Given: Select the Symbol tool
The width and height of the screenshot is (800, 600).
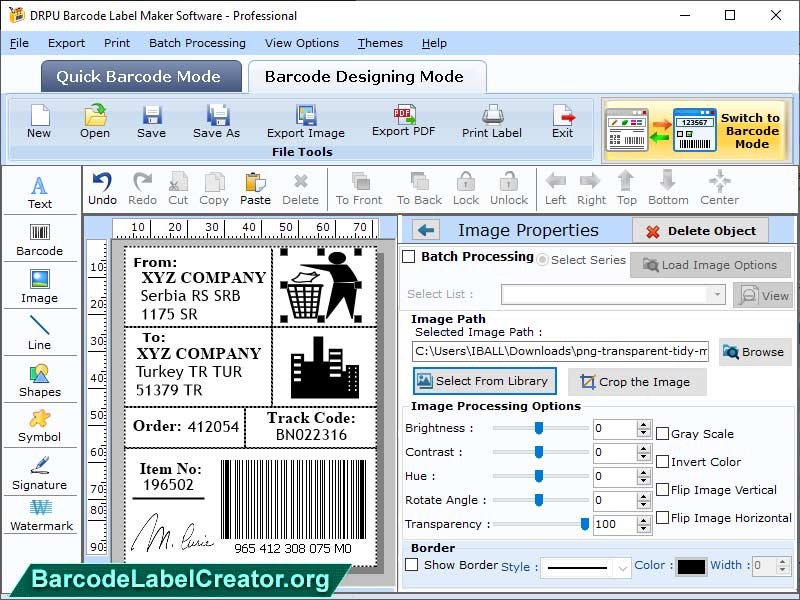Looking at the screenshot, I should coord(40,427).
